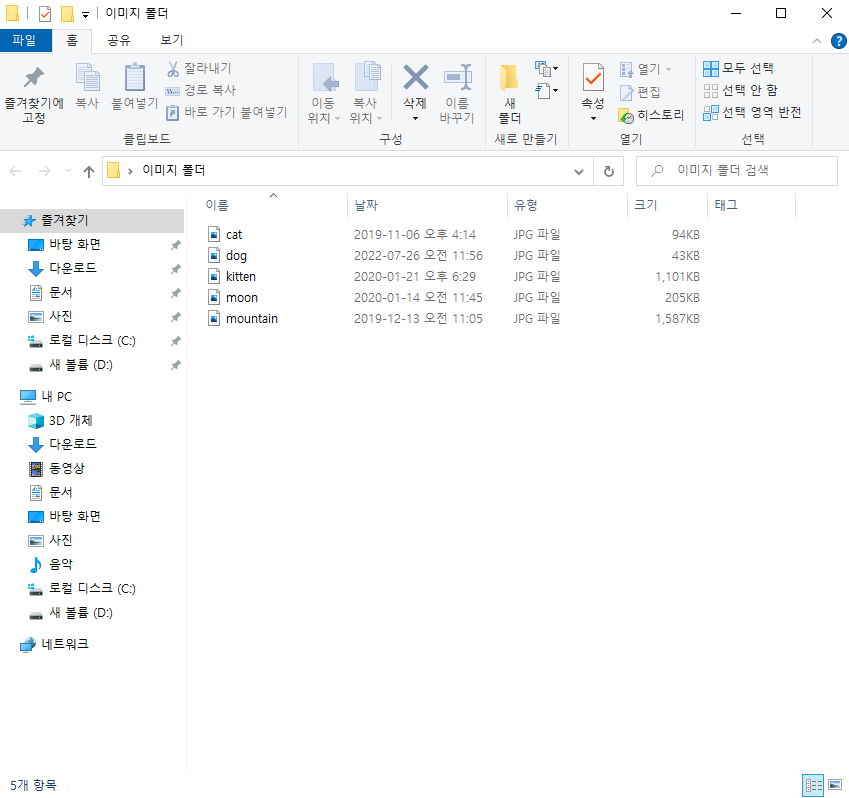Open recent locations dropdown arrow
This screenshot has width=849, height=798.
[x=68, y=171]
